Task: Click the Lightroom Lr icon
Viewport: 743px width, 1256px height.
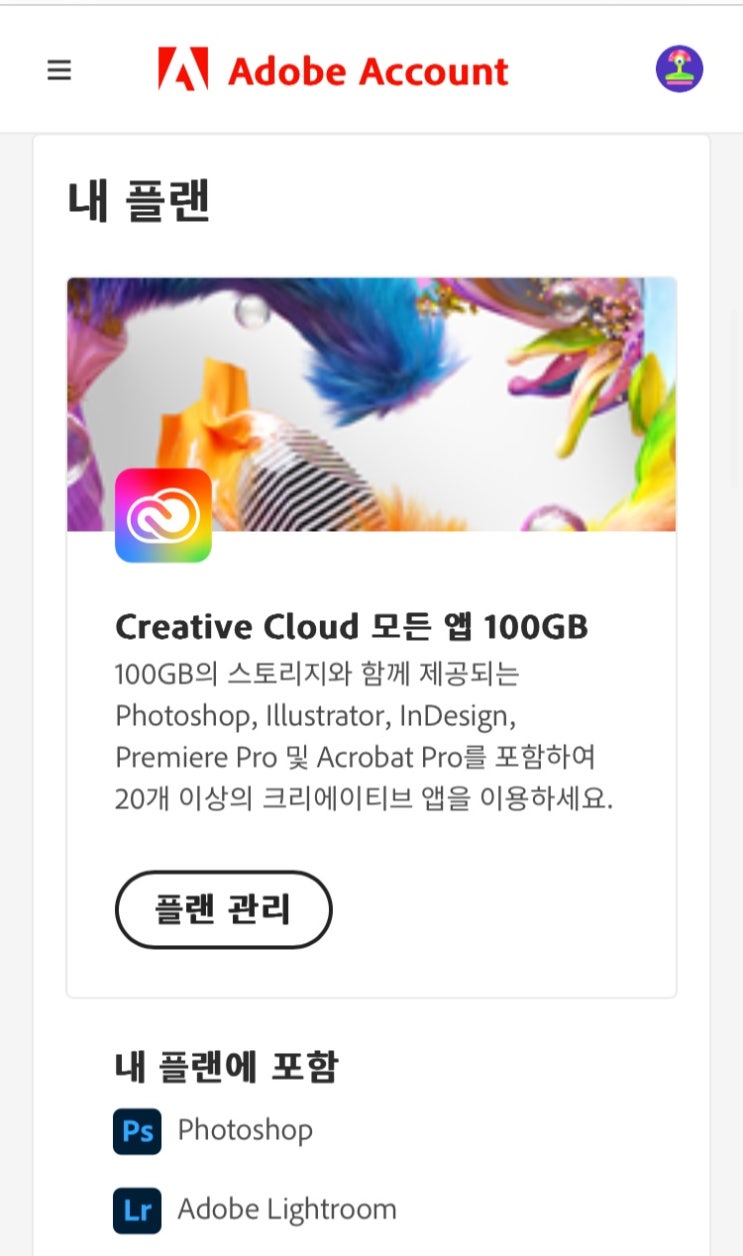Action: click(x=137, y=1210)
